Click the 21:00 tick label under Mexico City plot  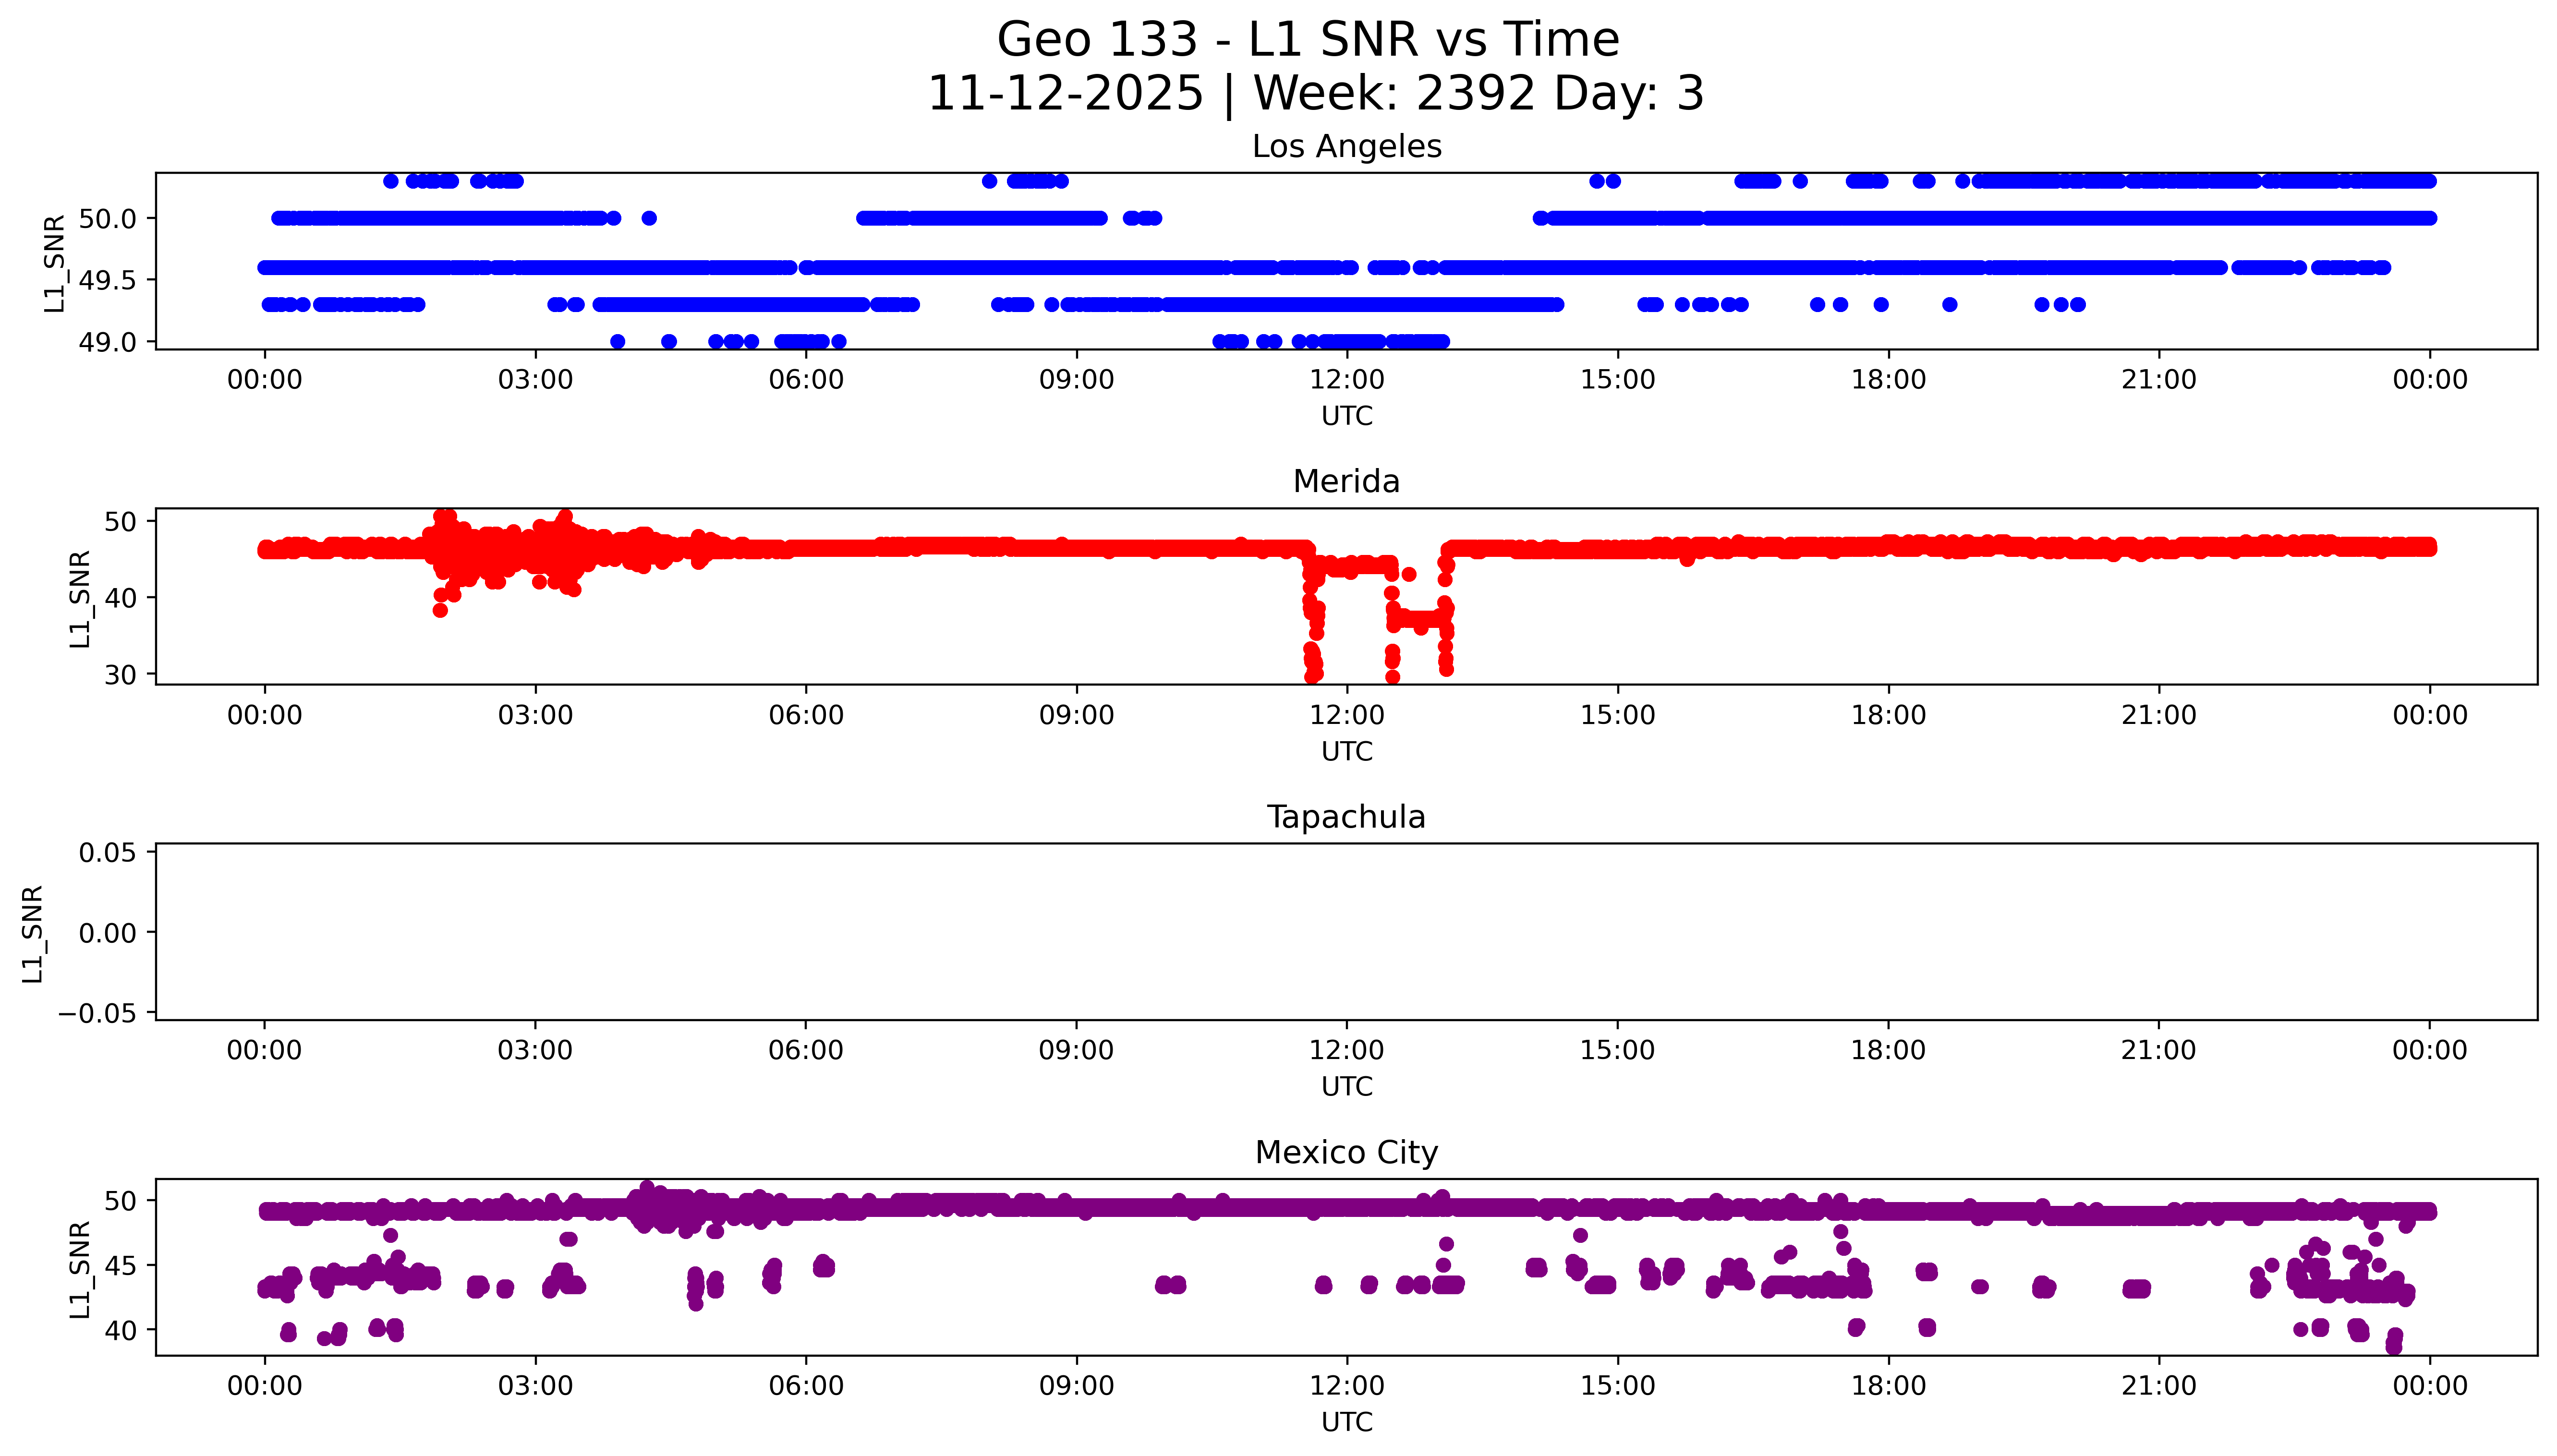(2158, 1386)
